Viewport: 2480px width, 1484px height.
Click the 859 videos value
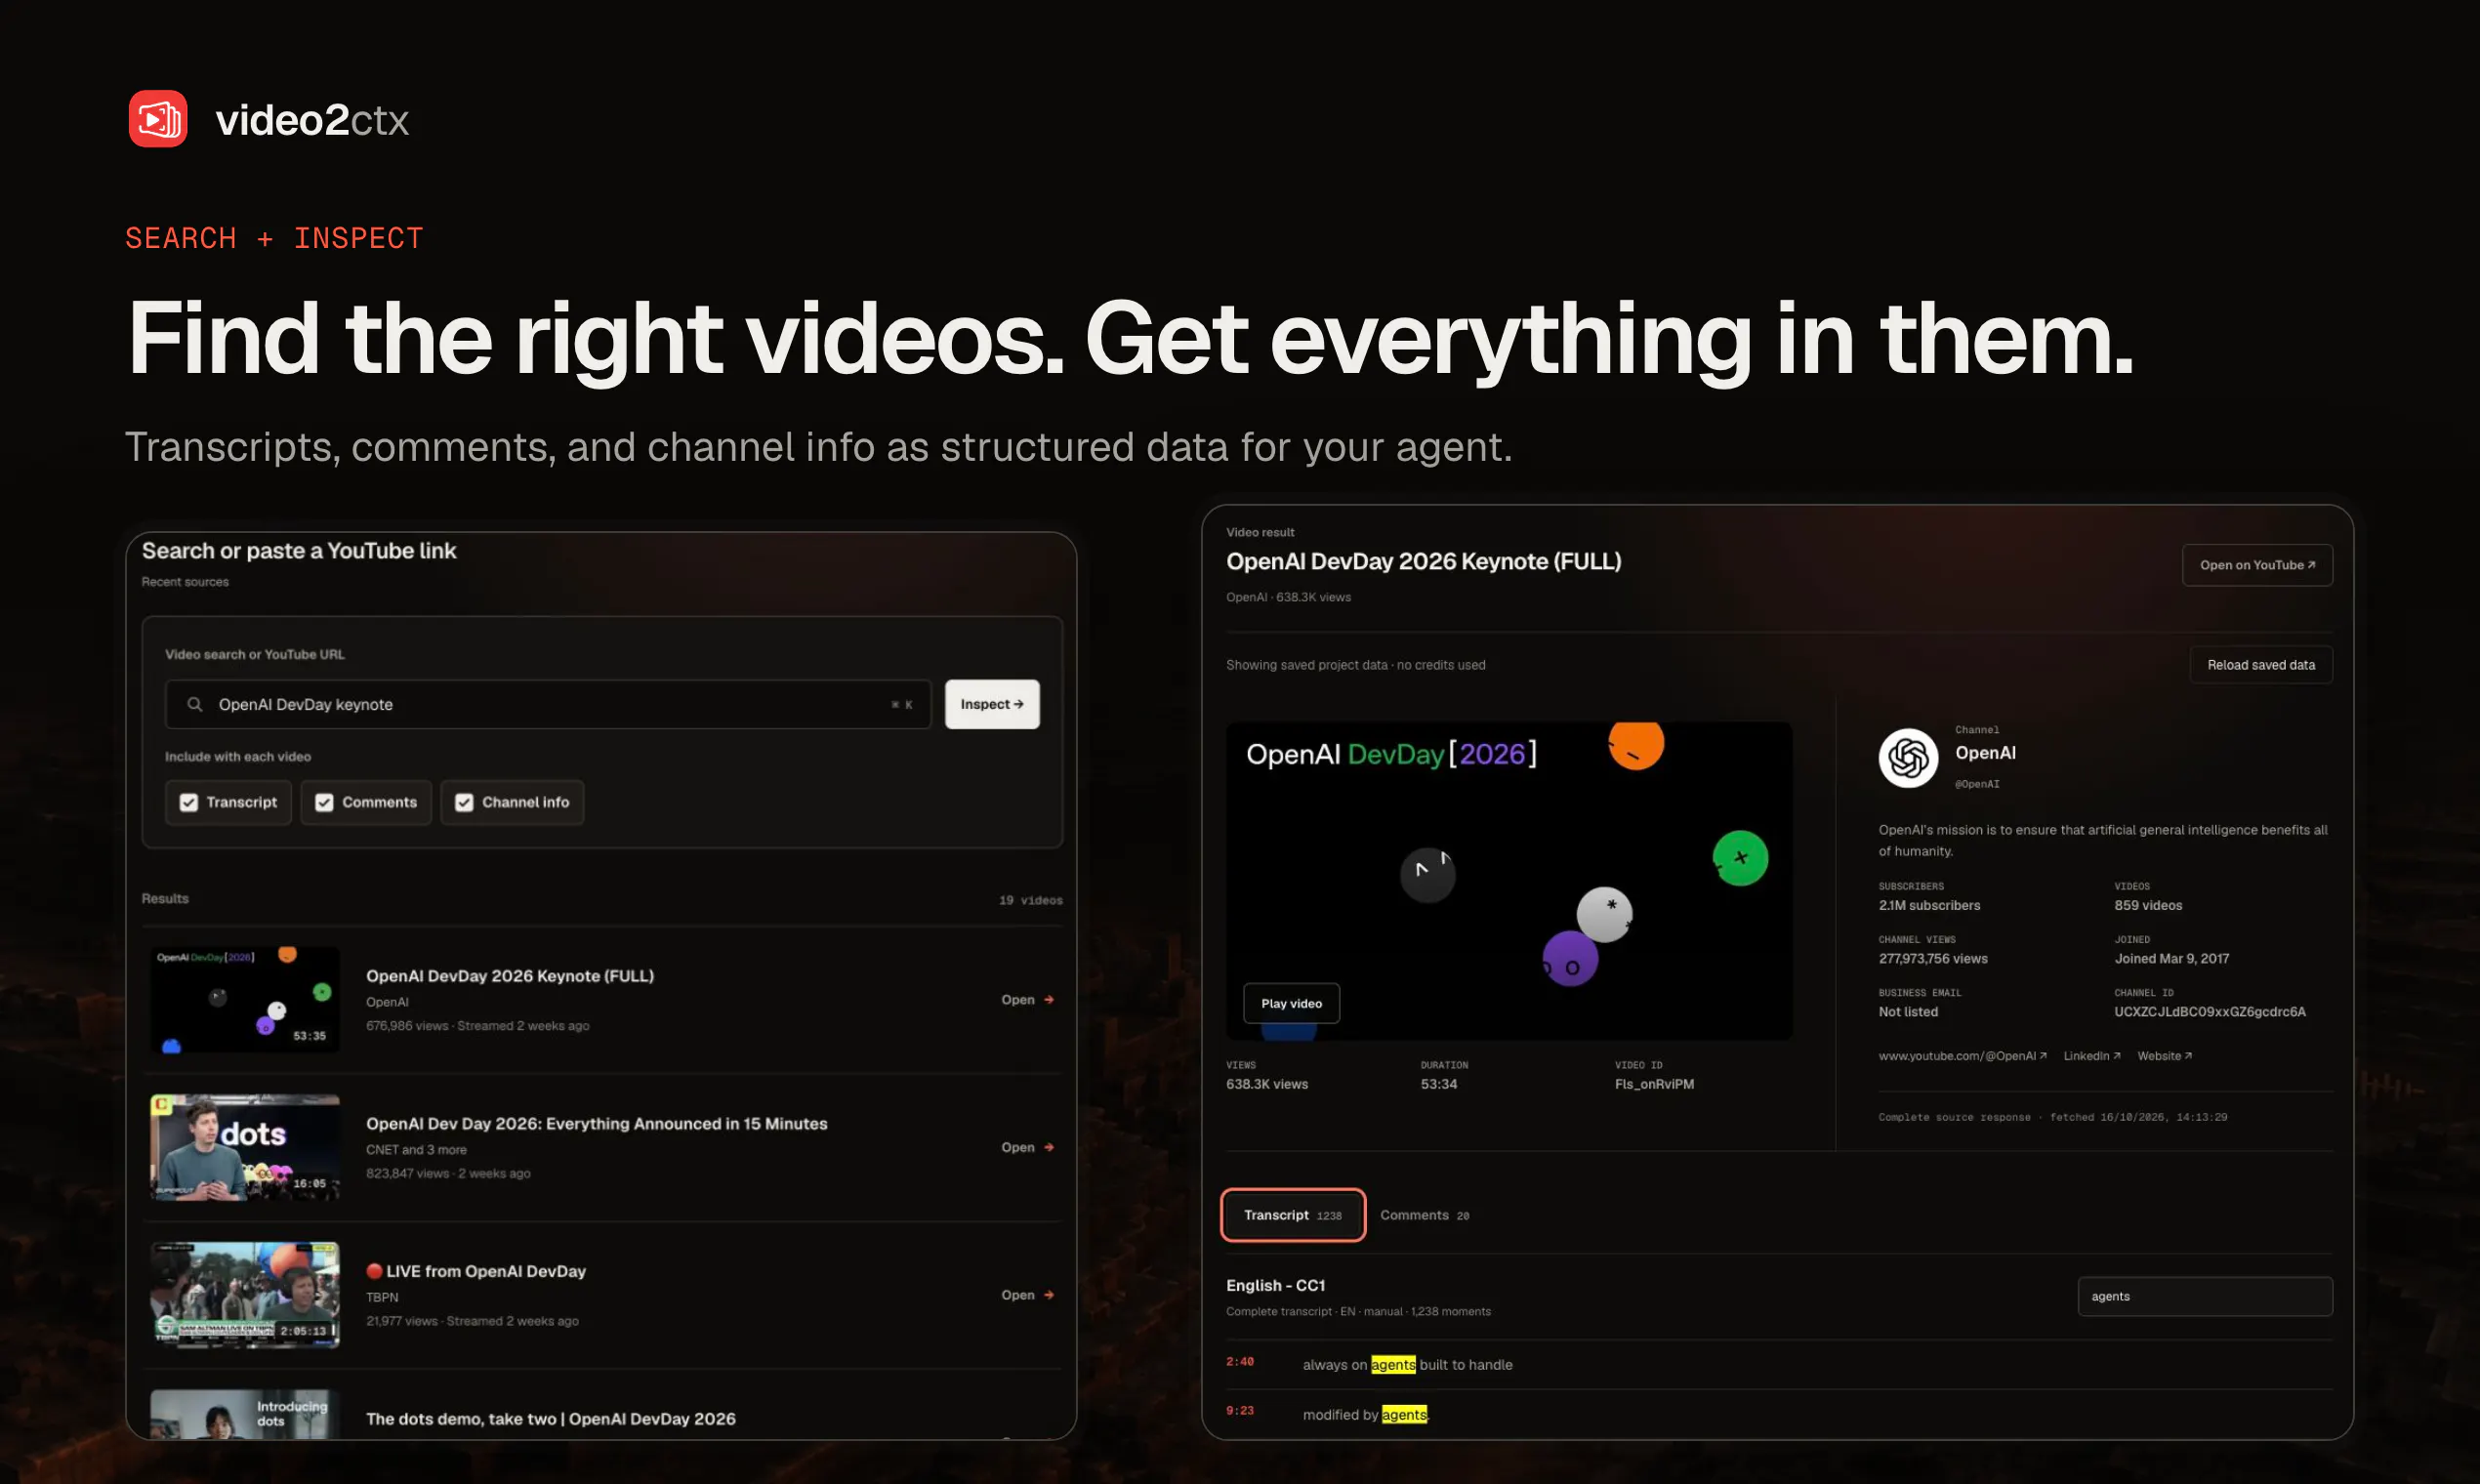pyautogui.click(x=2148, y=905)
